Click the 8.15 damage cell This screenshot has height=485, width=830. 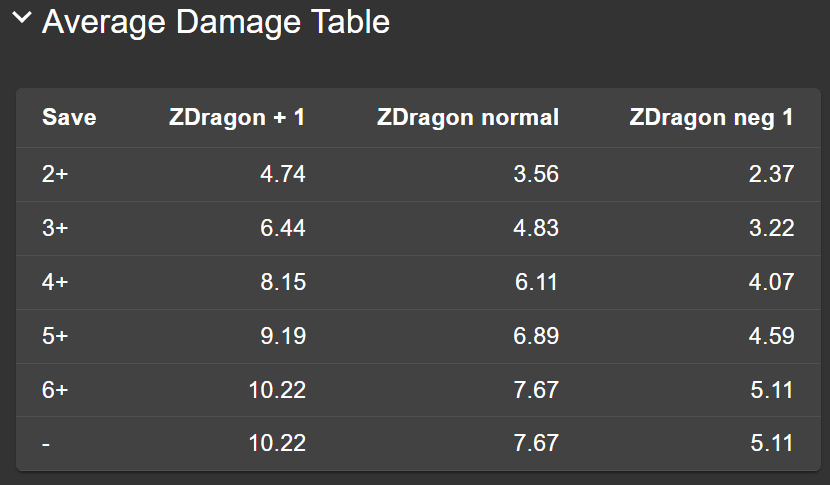(x=282, y=282)
